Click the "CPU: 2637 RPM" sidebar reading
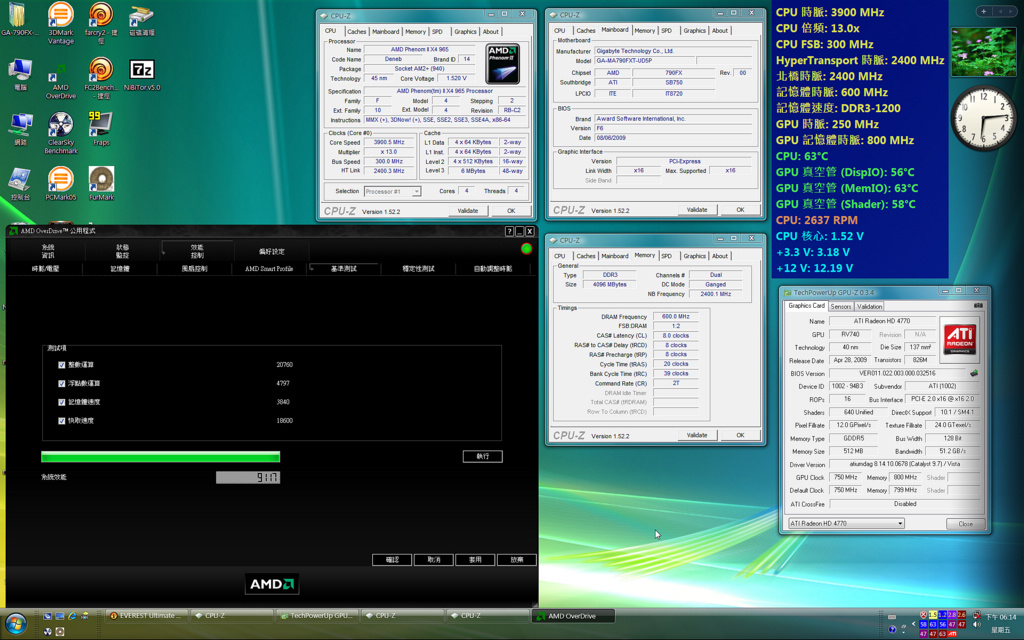 click(816, 220)
